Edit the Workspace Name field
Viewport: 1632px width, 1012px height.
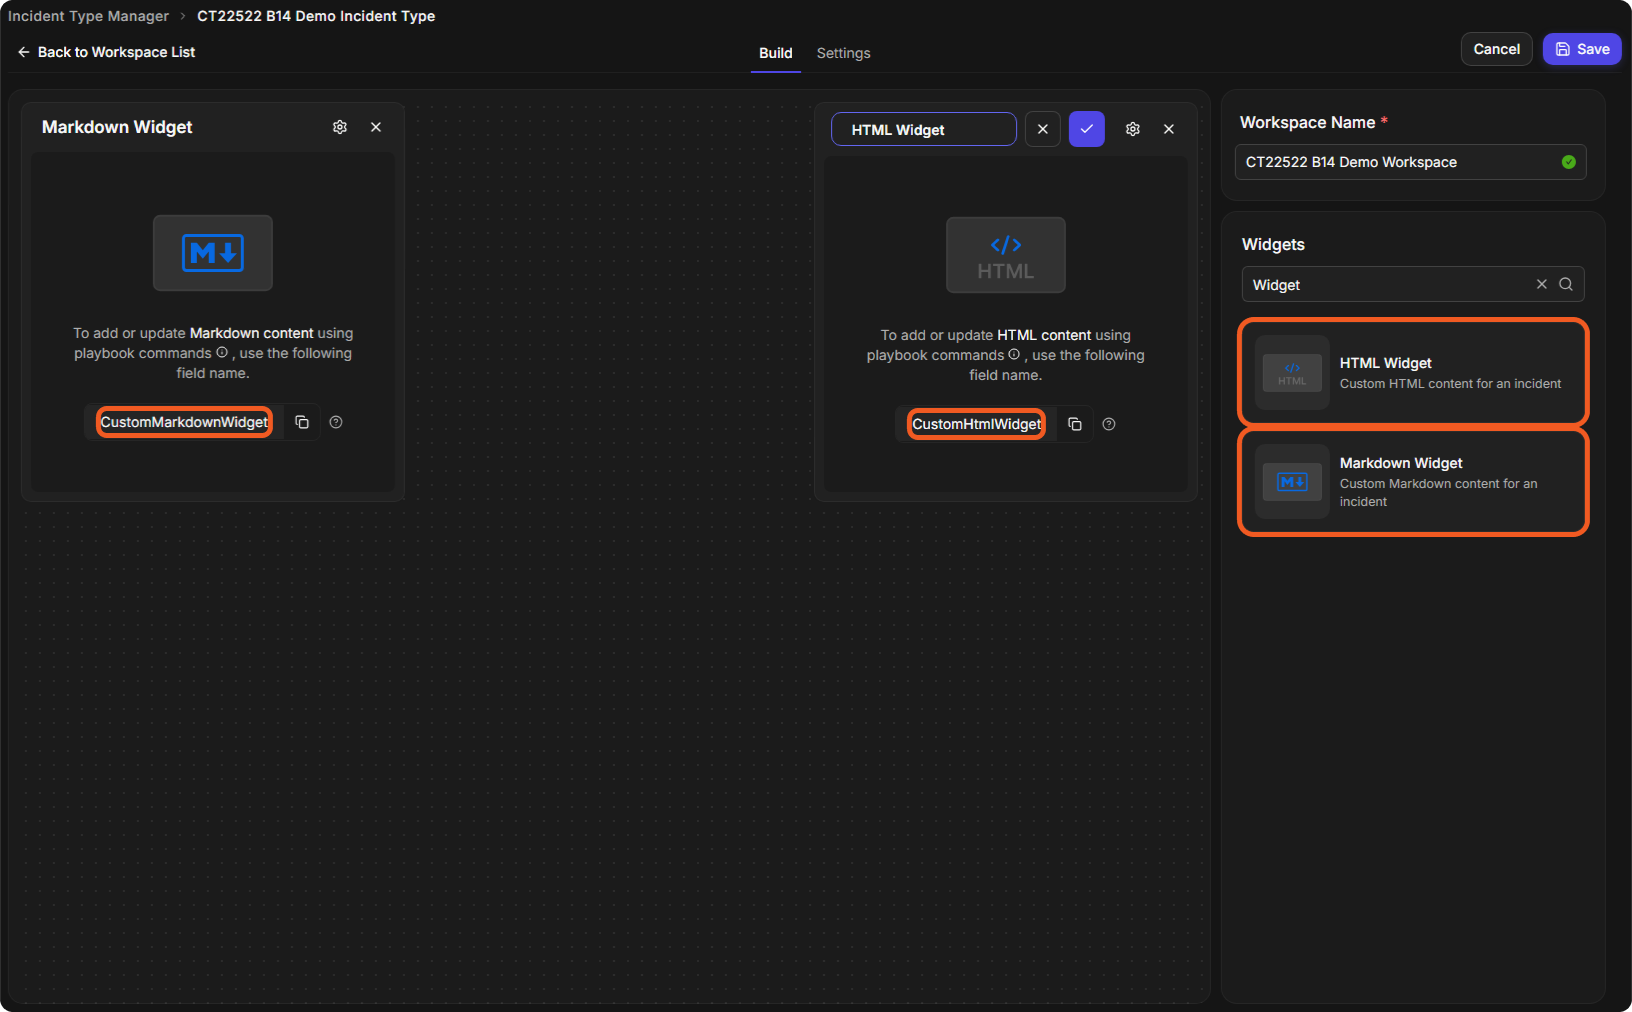(1411, 162)
